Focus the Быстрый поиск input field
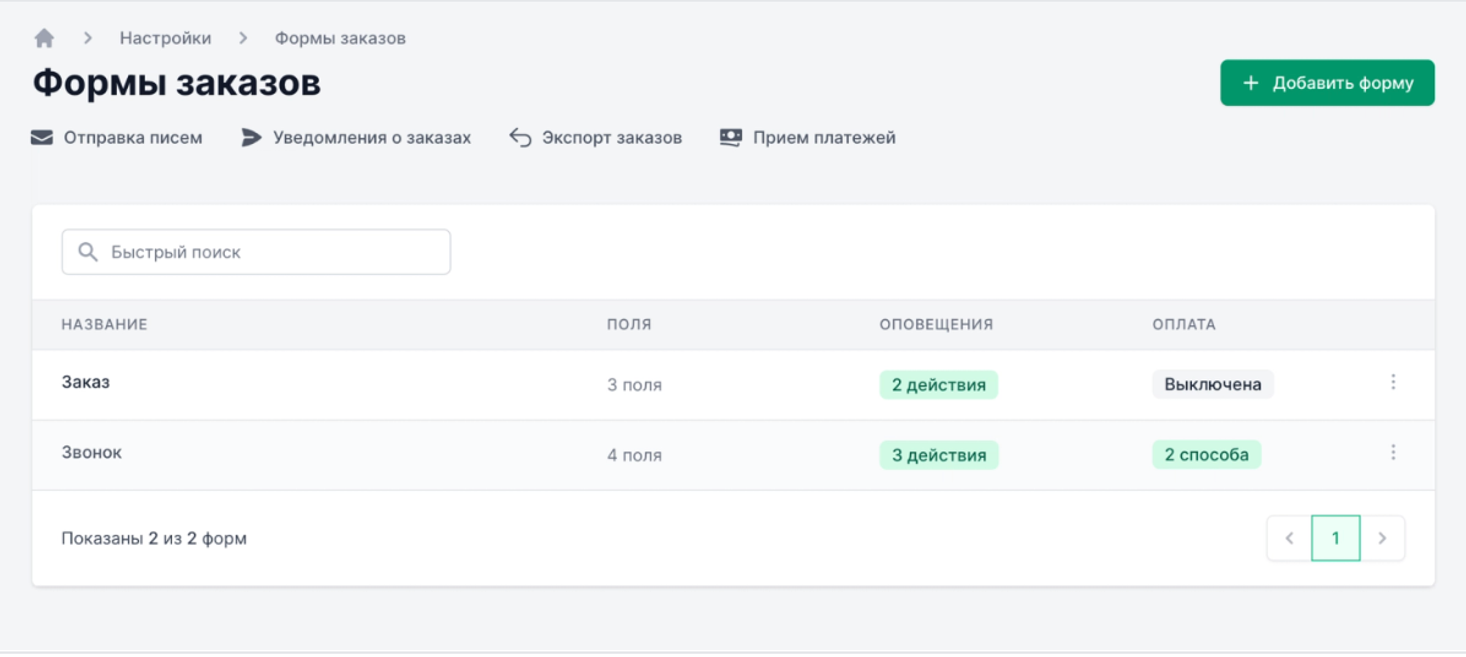1466x657 pixels. pos(256,252)
